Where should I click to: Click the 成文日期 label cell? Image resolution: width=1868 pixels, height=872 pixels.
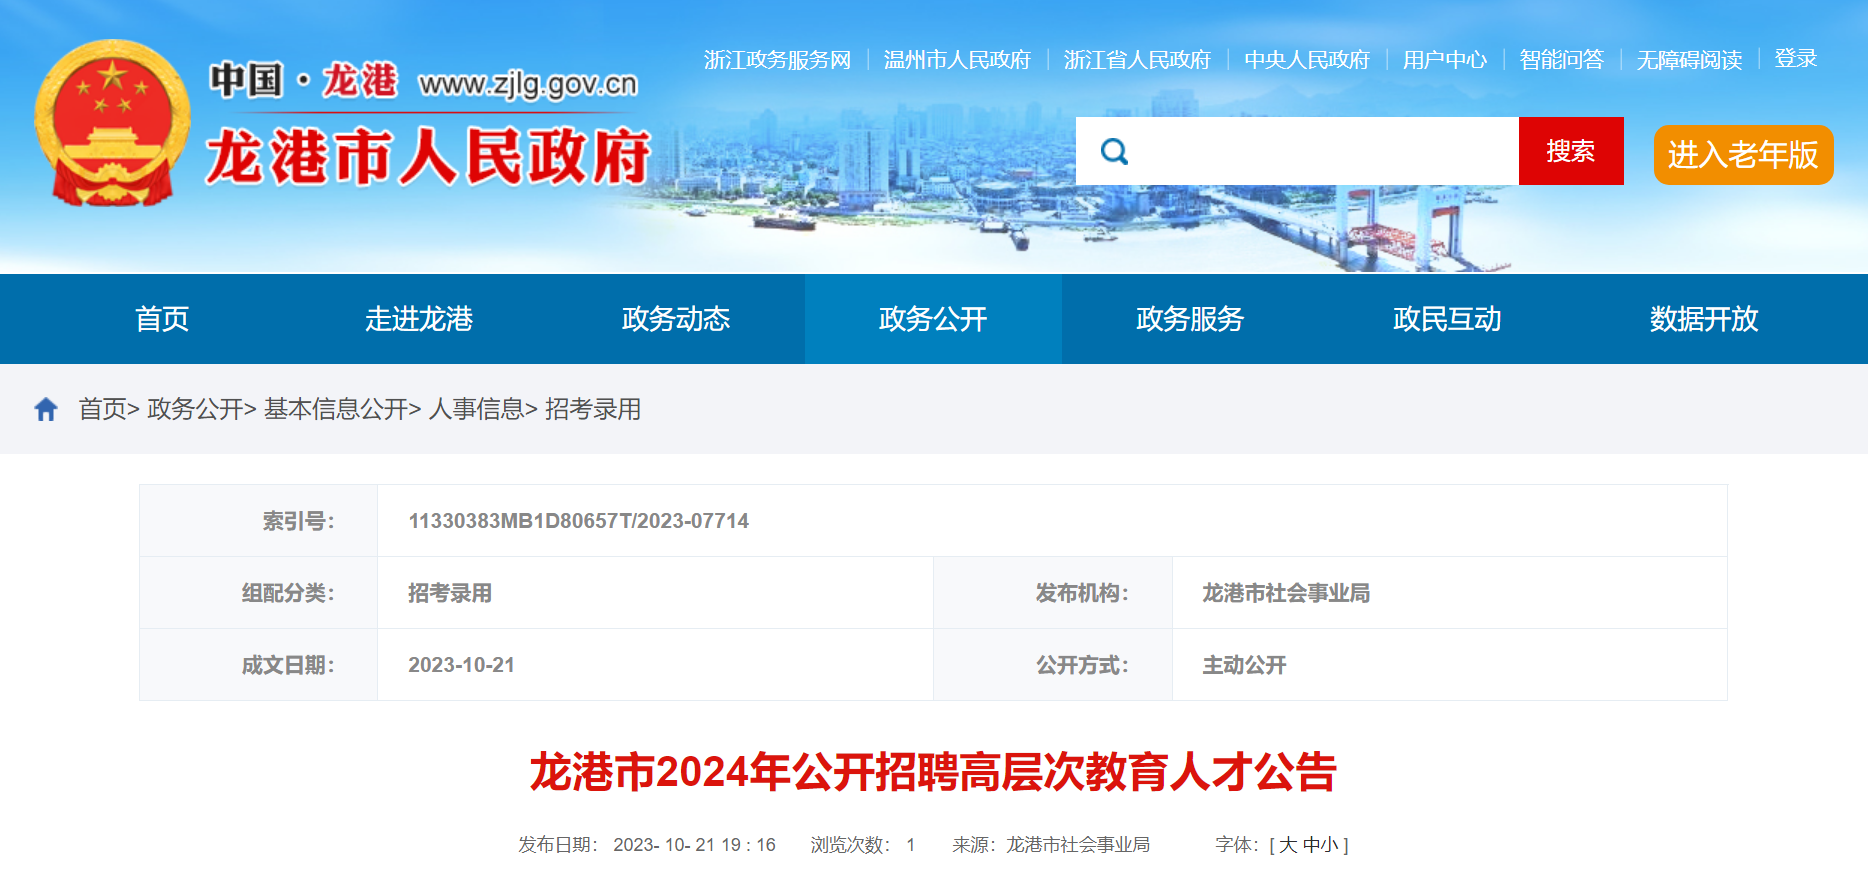coord(258,665)
